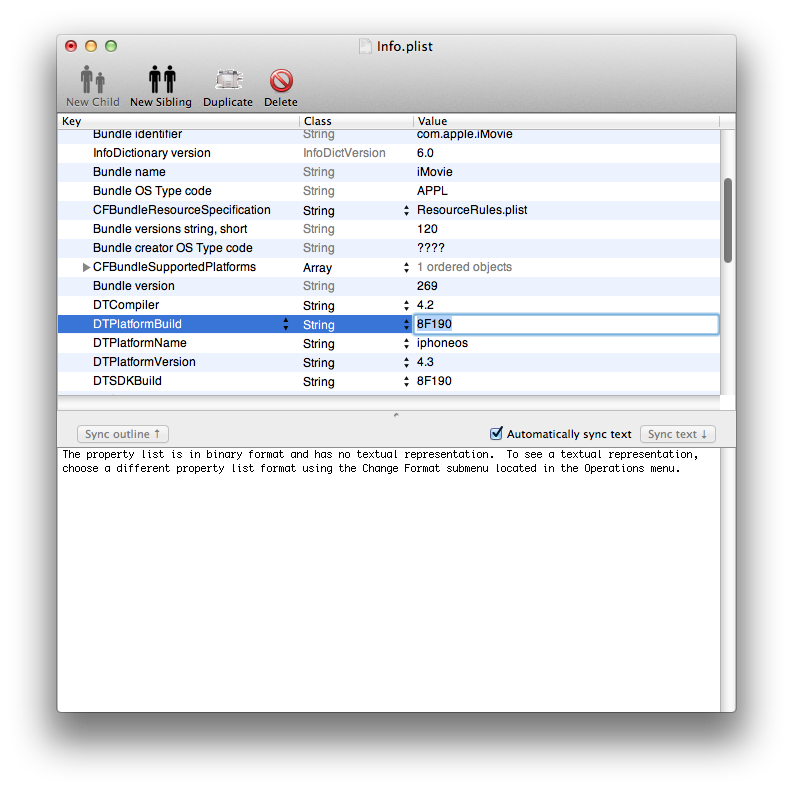Sort by the Class column header
The width and height of the screenshot is (793, 791).
(x=357, y=121)
